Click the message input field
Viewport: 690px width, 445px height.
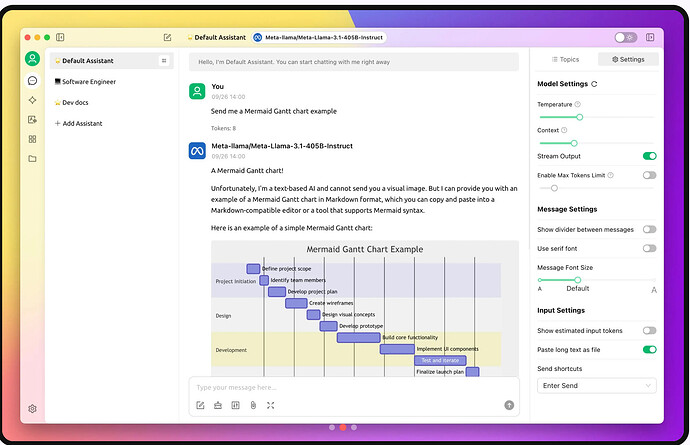point(354,387)
